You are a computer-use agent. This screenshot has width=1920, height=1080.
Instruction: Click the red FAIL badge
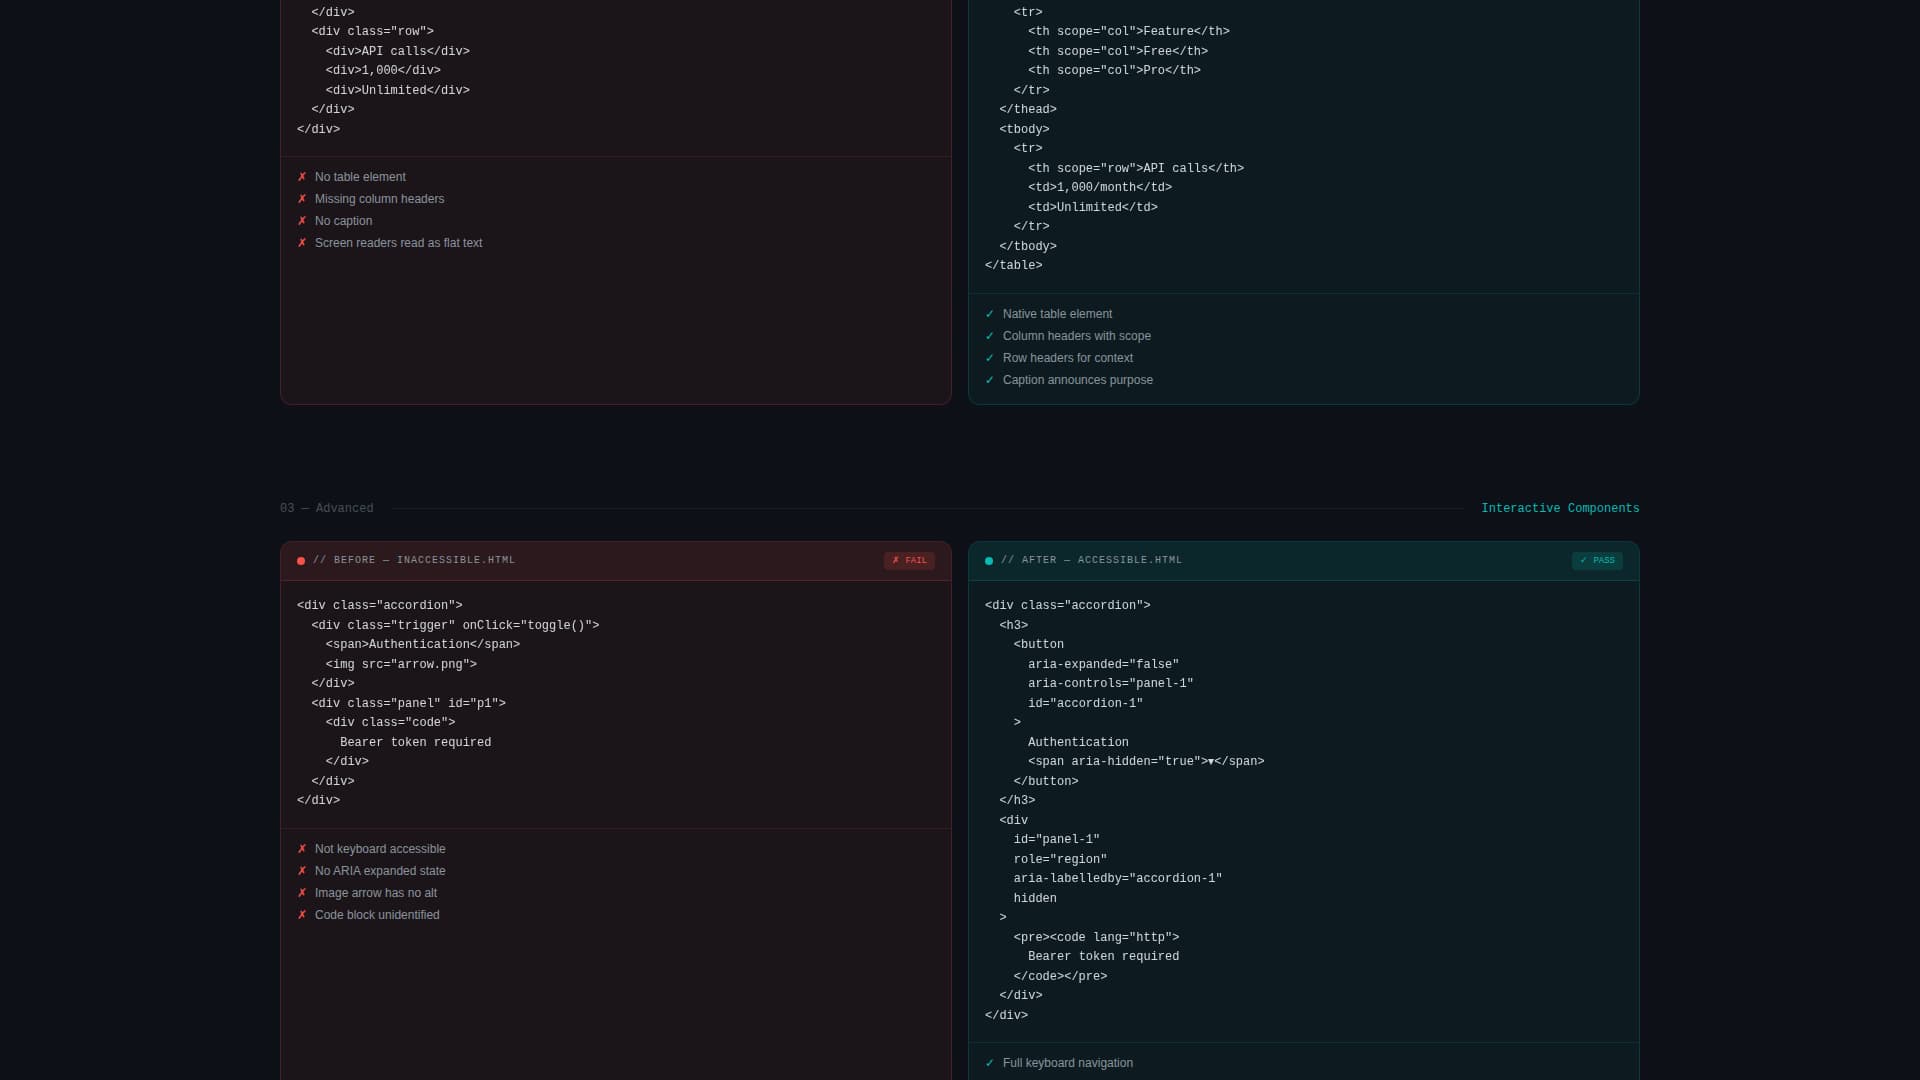click(x=909, y=561)
